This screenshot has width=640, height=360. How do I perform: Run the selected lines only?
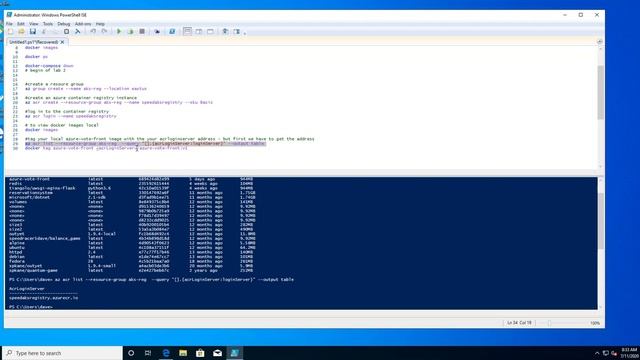point(131,31)
